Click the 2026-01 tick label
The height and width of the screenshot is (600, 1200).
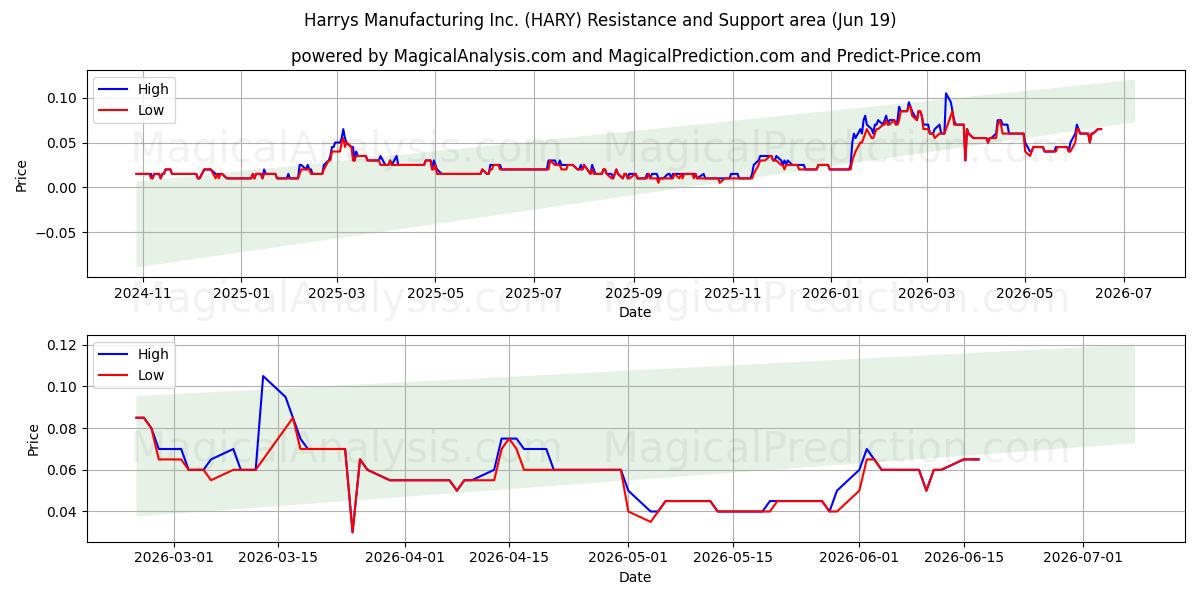click(x=830, y=293)
